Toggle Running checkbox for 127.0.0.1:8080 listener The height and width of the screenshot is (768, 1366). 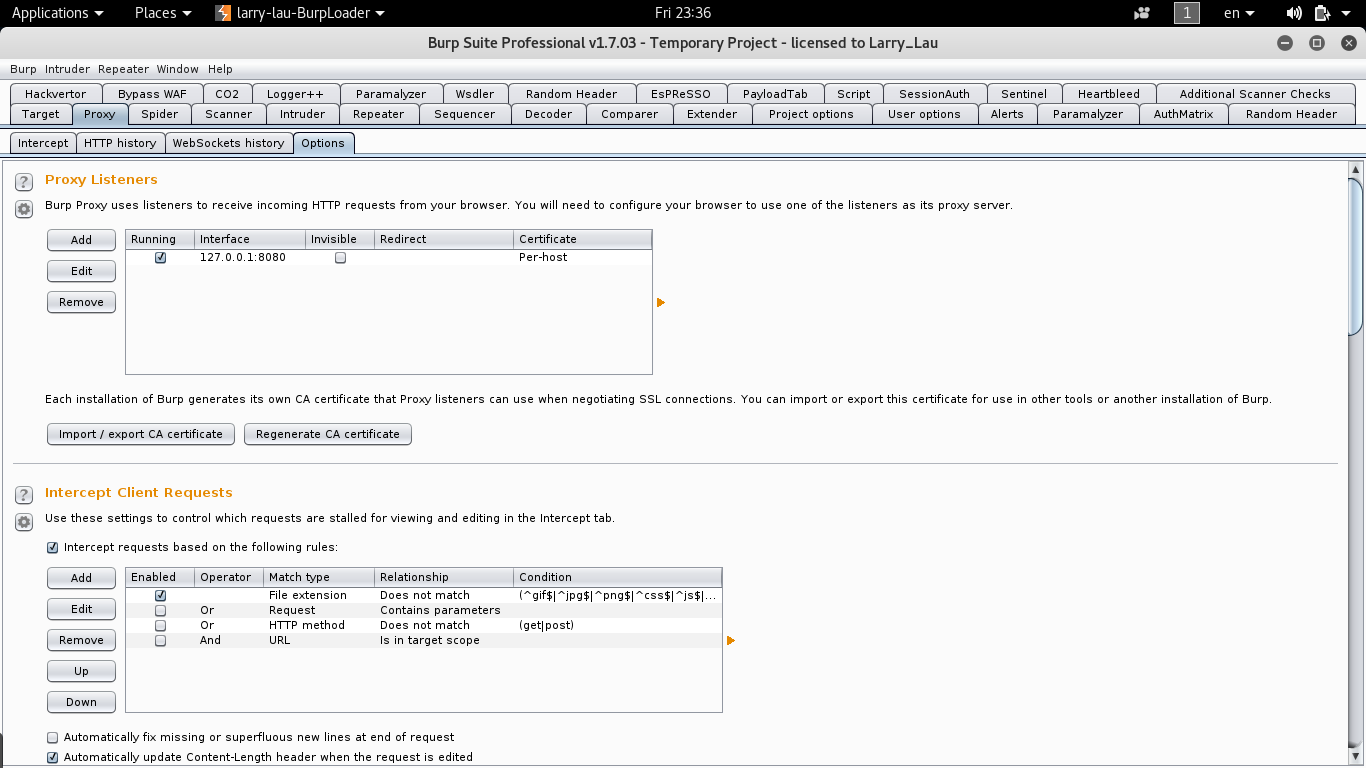tap(160, 257)
